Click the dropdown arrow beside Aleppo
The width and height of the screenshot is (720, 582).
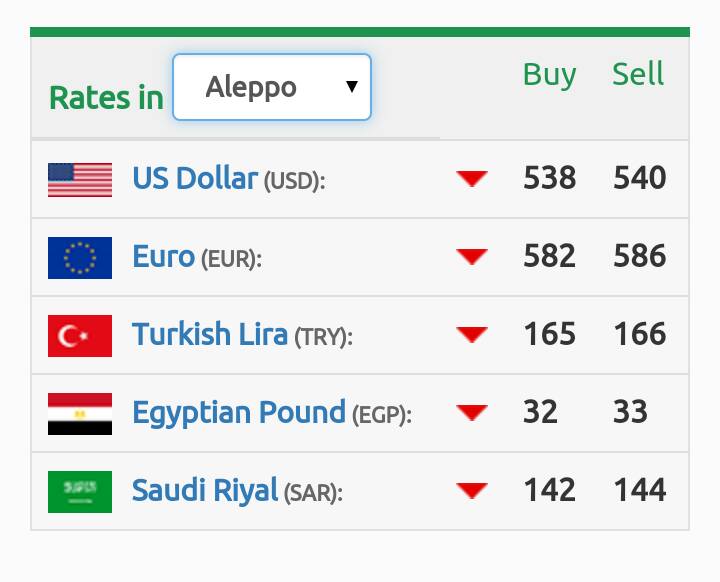352,86
